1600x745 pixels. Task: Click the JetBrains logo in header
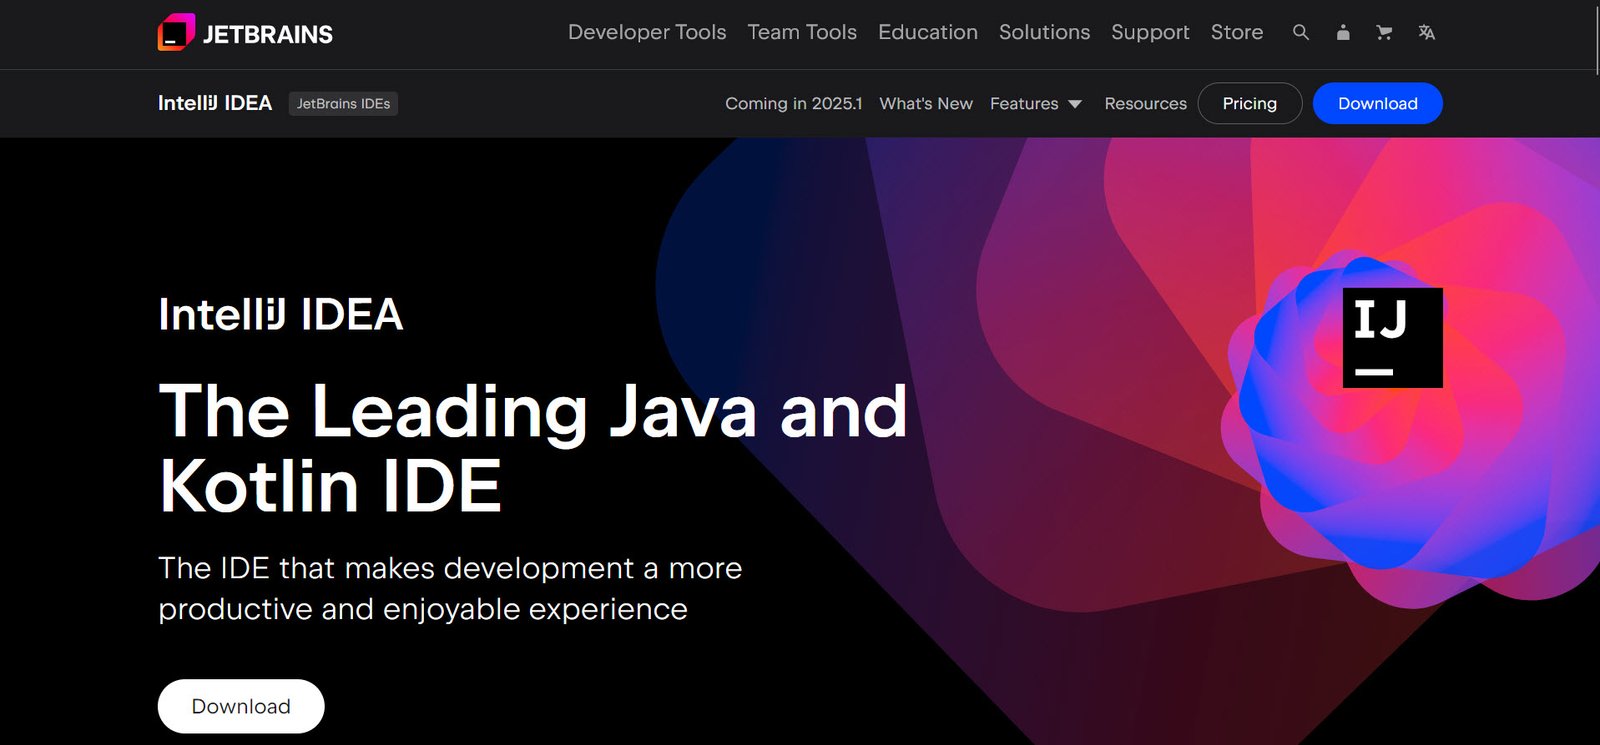coord(245,33)
